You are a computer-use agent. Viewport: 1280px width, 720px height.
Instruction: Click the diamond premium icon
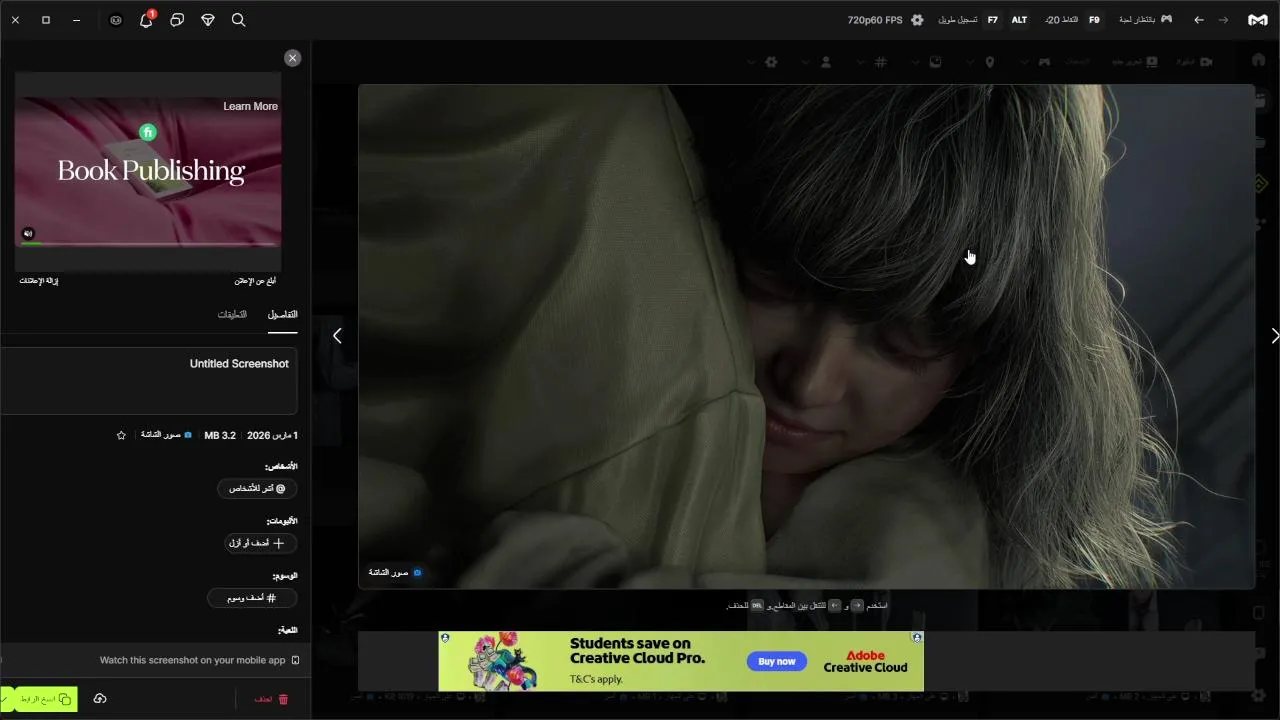(208, 20)
